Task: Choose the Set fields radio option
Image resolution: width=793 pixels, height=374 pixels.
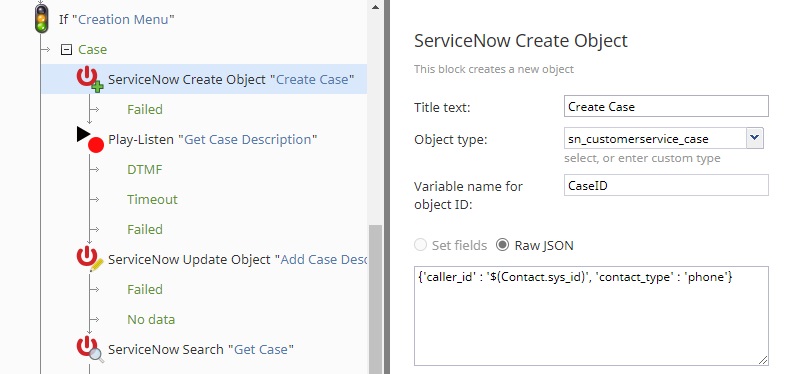Action: click(420, 245)
